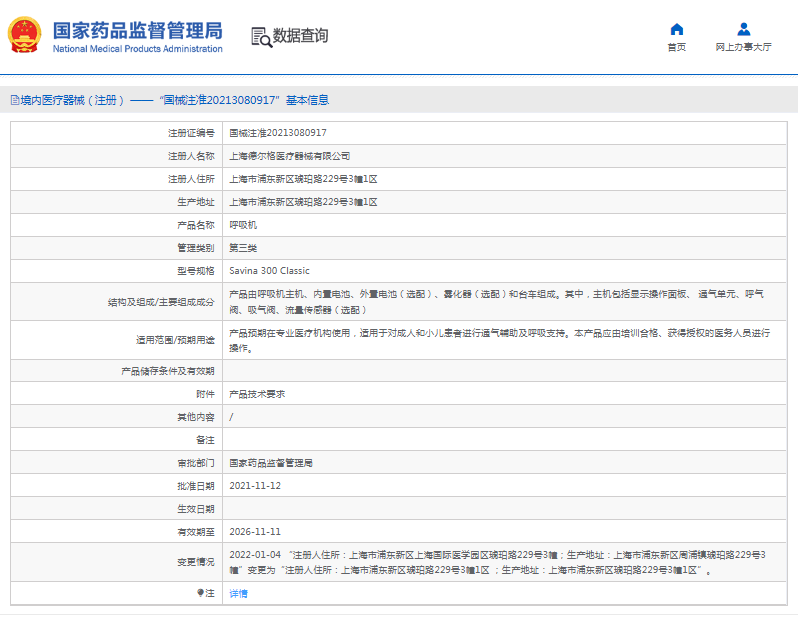This screenshot has width=798, height=617.
Task: Select the 注册人住所 address value
Action: pos(303,179)
